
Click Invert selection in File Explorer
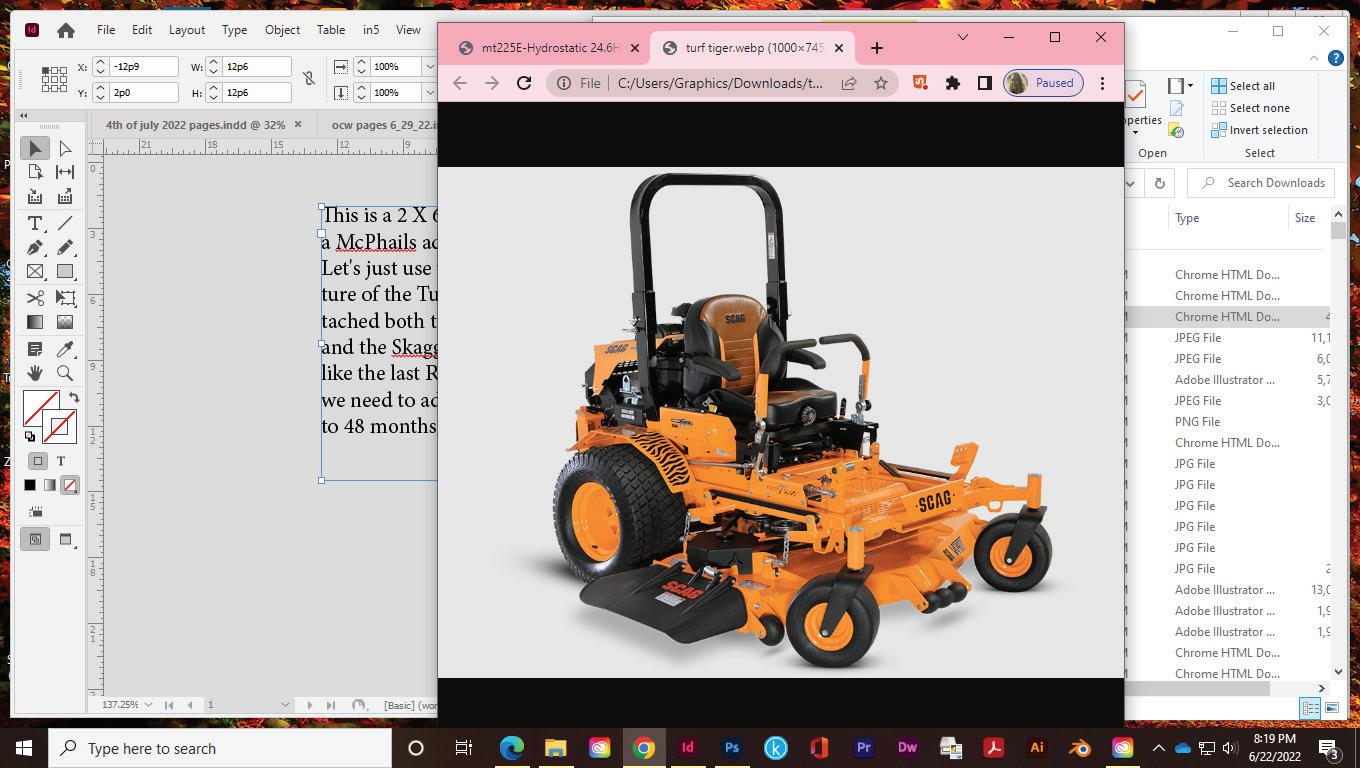pos(1258,130)
